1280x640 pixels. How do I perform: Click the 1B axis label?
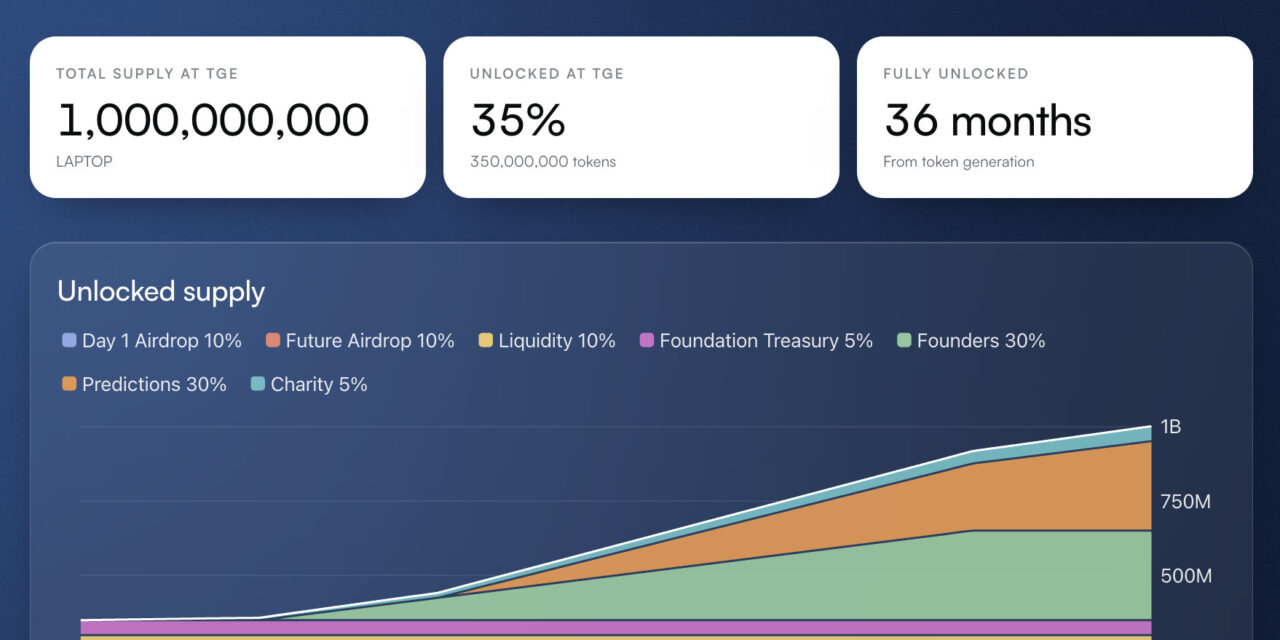click(x=1171, y=427)
